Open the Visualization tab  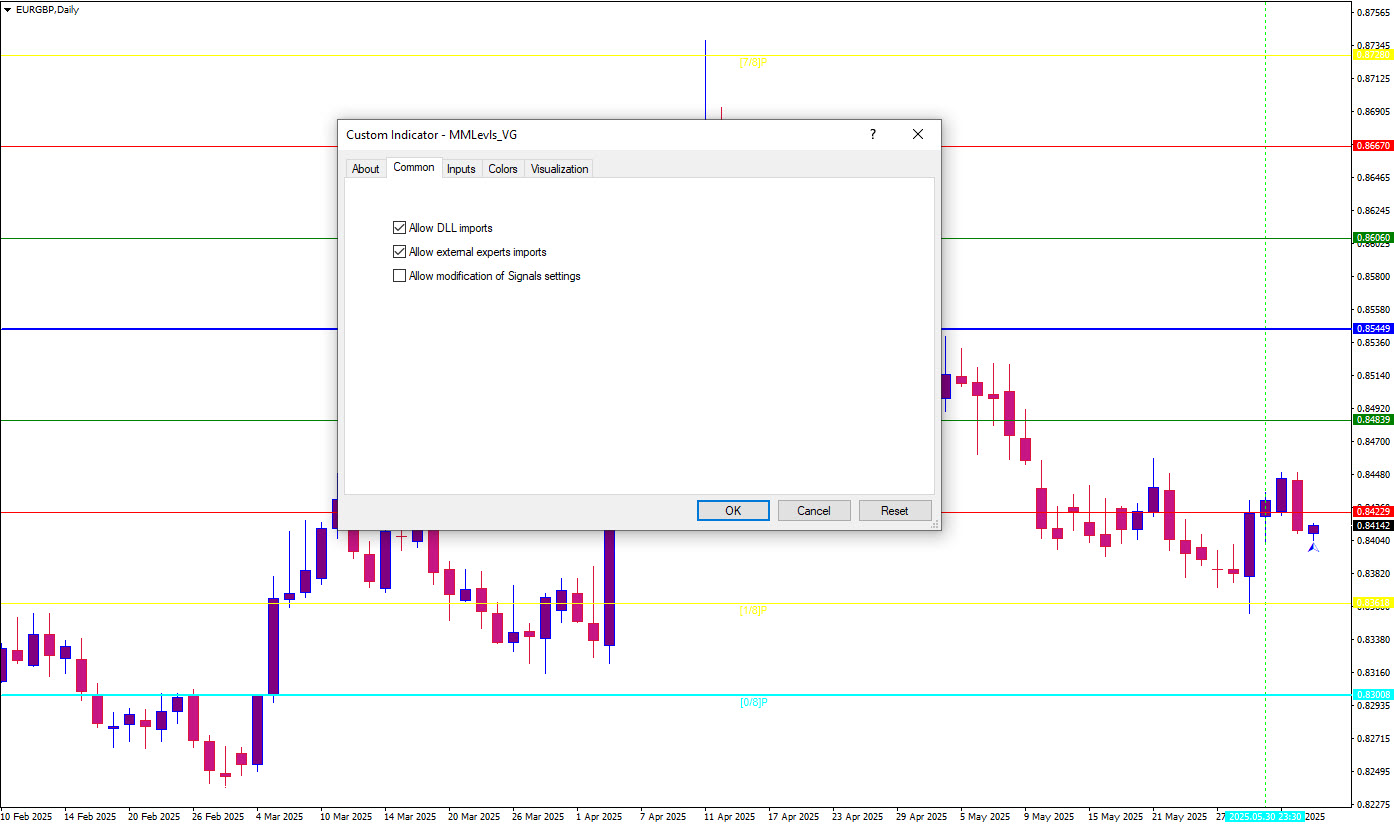[x=559, y=169]
